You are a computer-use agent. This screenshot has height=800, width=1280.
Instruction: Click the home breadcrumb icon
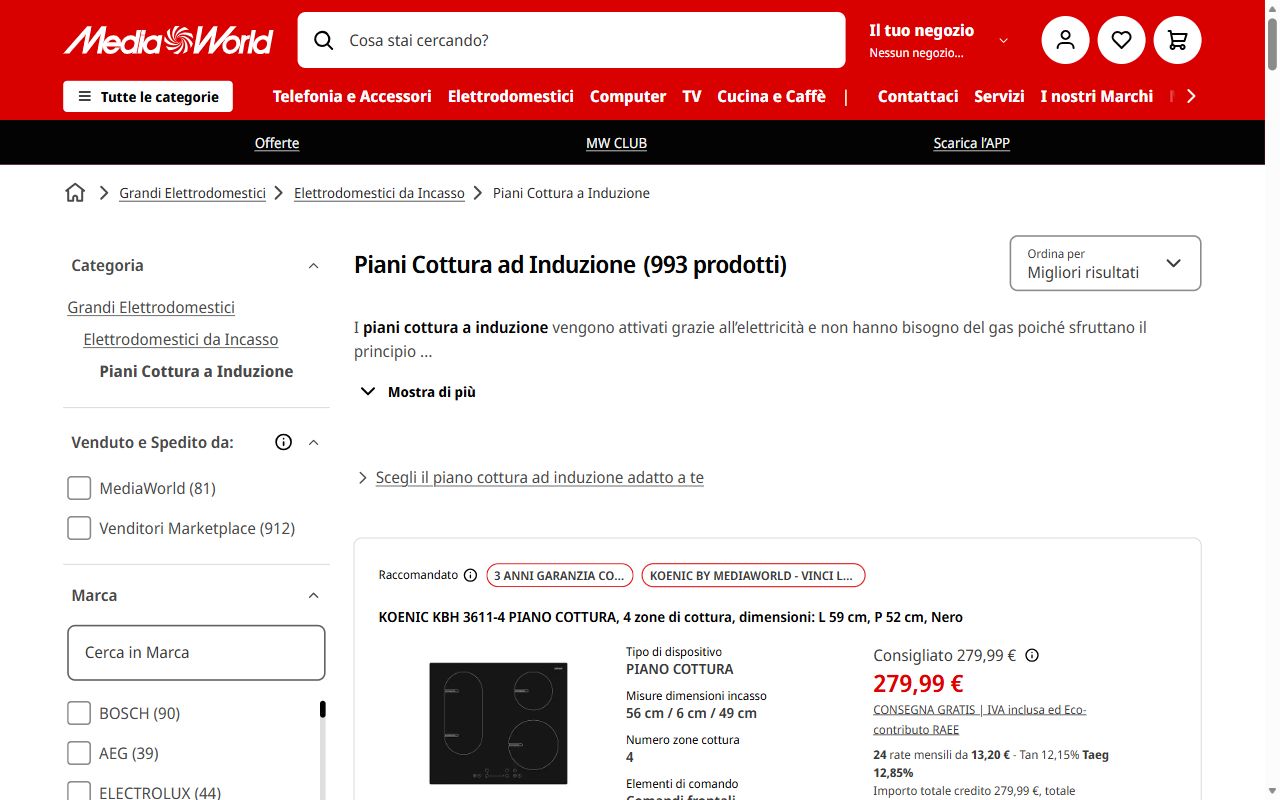(x=75, y=193)
